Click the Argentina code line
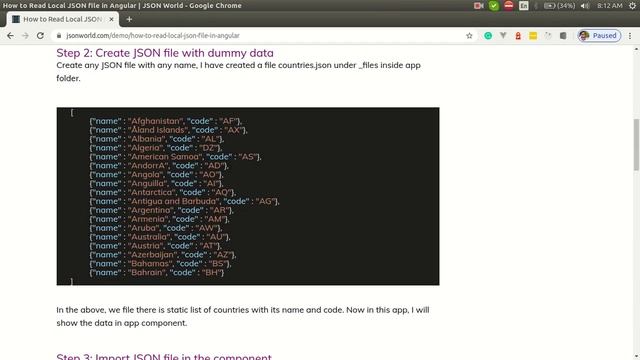 pyautogui.click(x=162, y=210)
